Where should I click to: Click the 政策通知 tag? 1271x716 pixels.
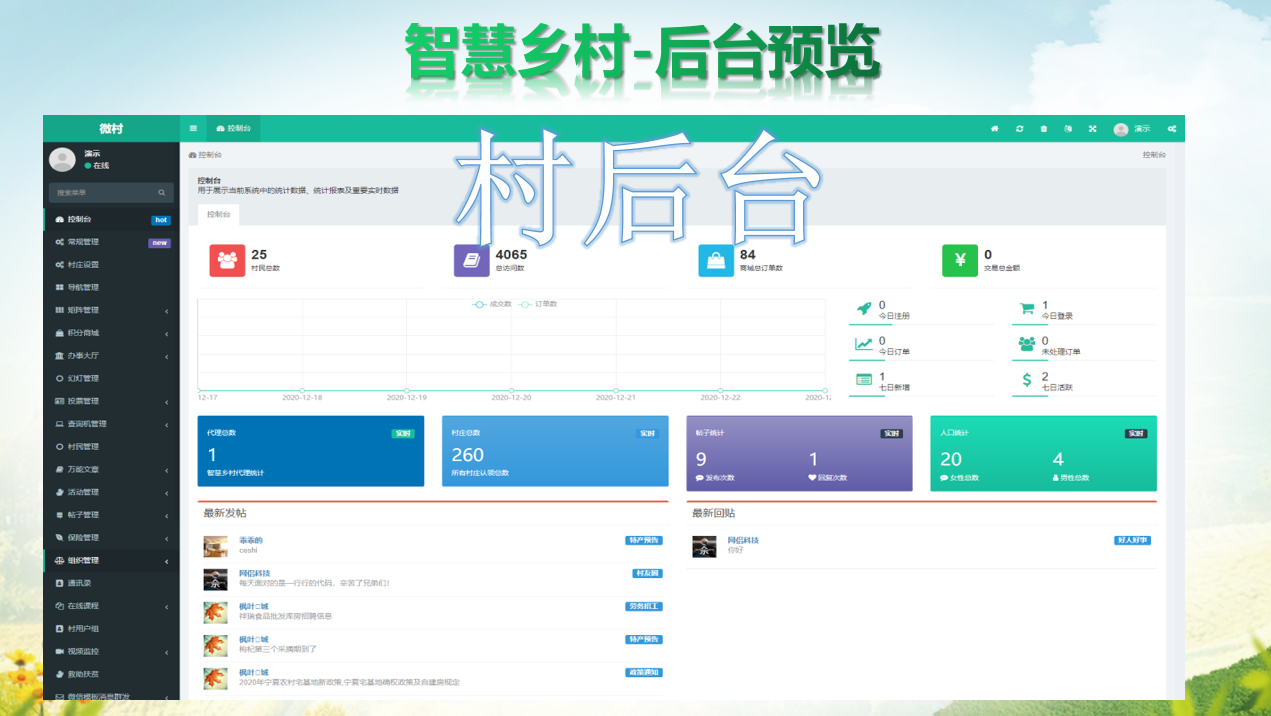[644, 672]
